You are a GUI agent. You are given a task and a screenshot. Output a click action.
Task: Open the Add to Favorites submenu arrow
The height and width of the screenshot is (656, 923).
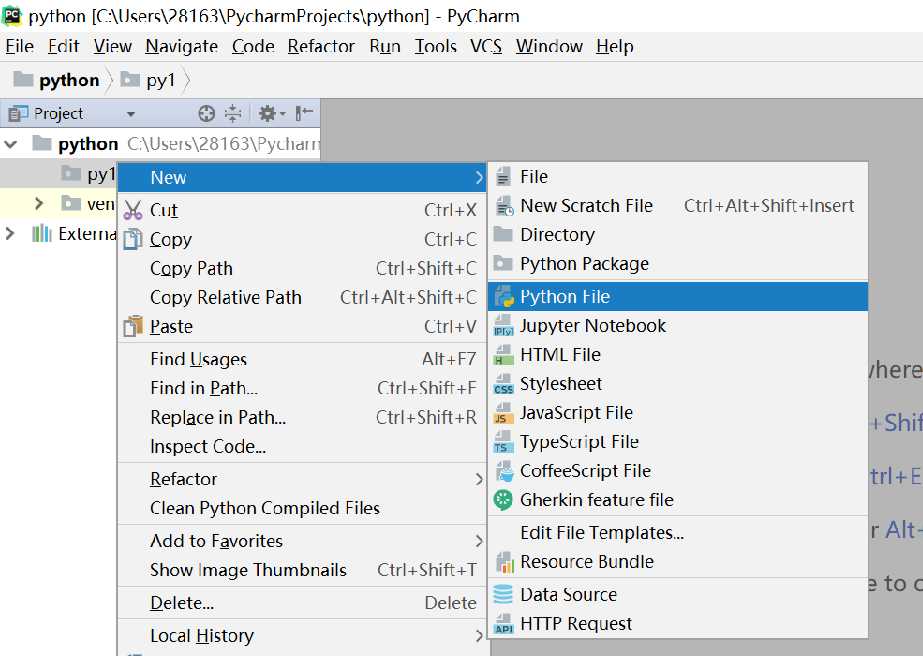tap(479, 541)
